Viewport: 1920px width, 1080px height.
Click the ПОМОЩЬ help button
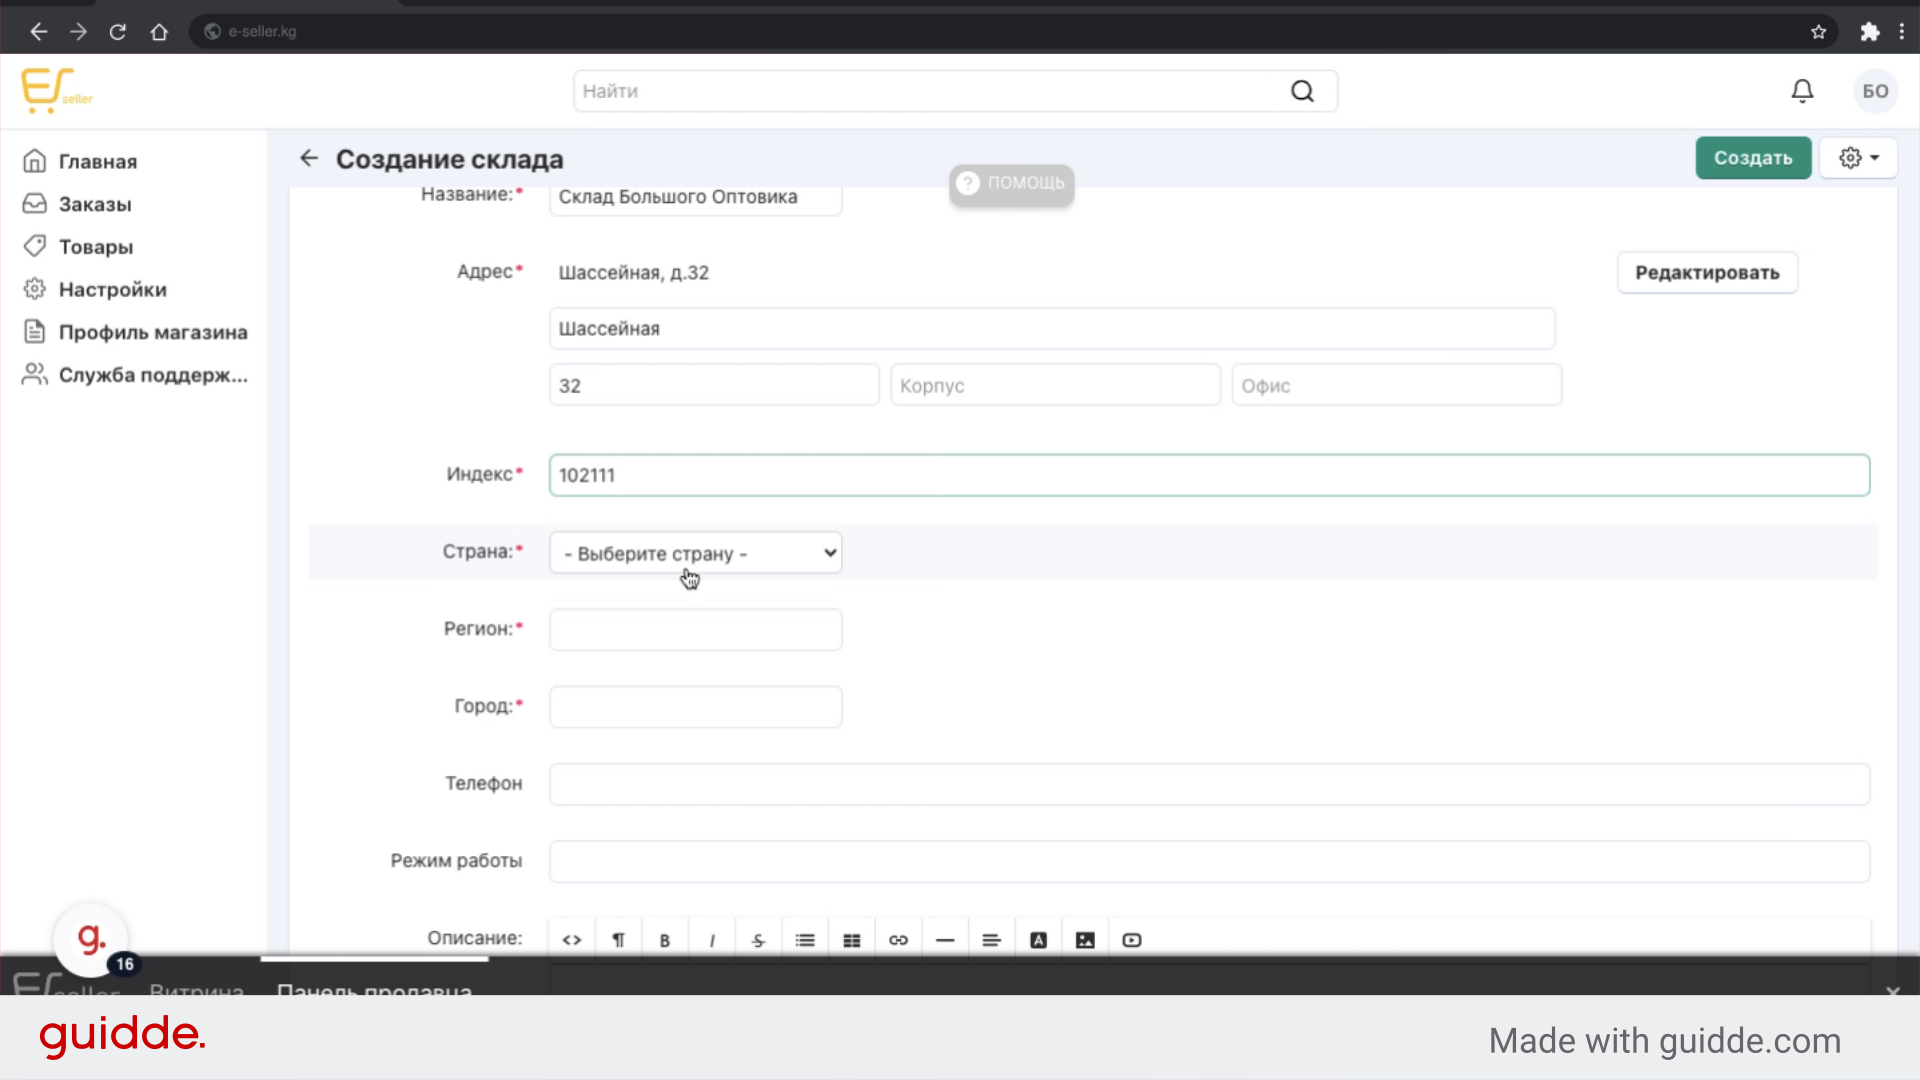pos(1011,183)
